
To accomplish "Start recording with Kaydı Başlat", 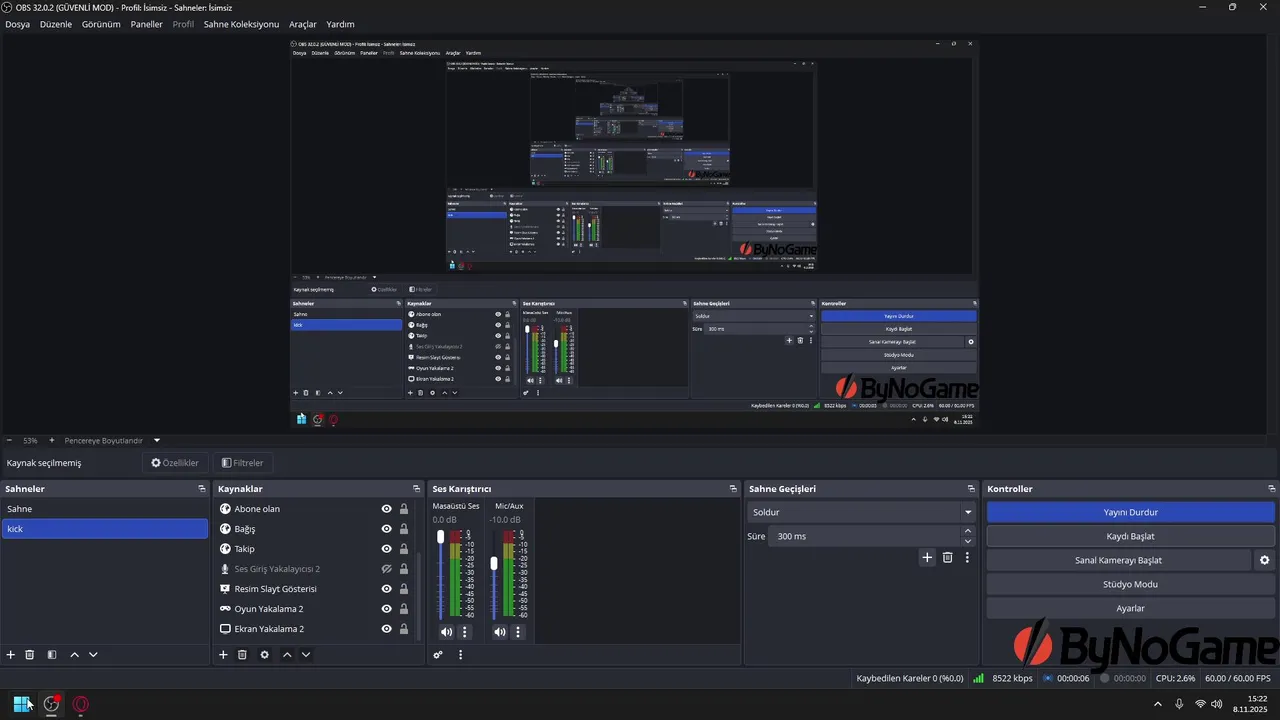I will pos(1131,536).
